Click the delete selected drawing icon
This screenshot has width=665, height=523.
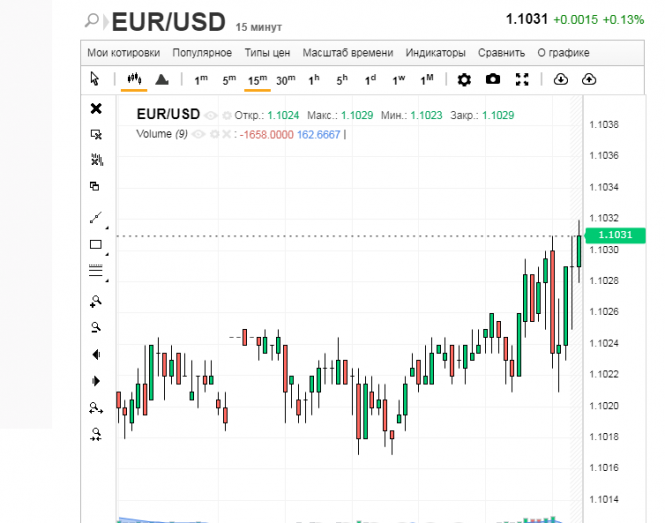coord(96,134)
